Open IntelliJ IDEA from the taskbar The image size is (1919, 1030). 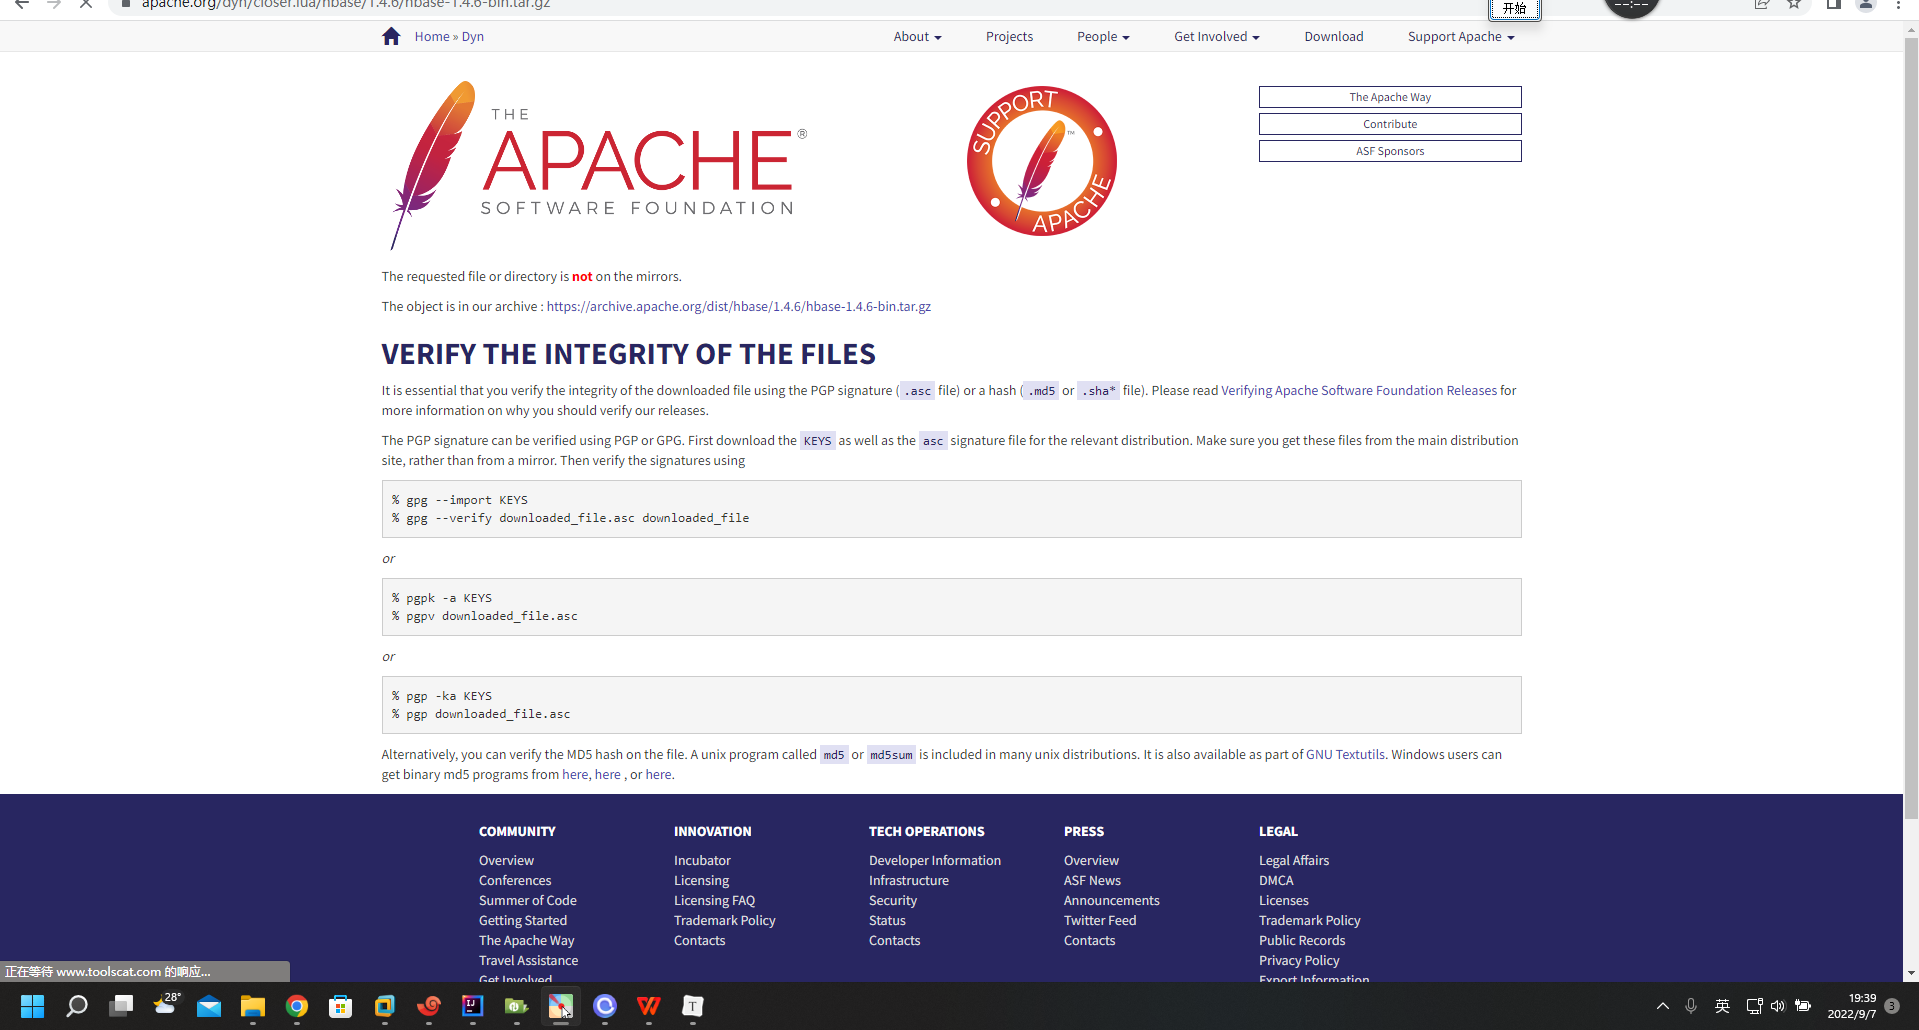coord(473,1006)
